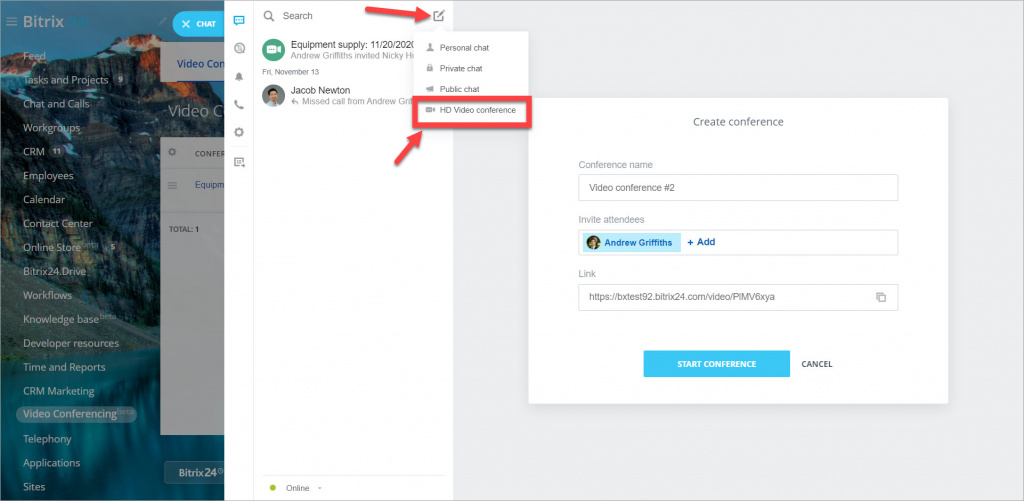The height and width of the screenshot is (501, 1024).
Task: Select Video Conferencing menu item
Action: pyautogui.click(x=76, y=414)
